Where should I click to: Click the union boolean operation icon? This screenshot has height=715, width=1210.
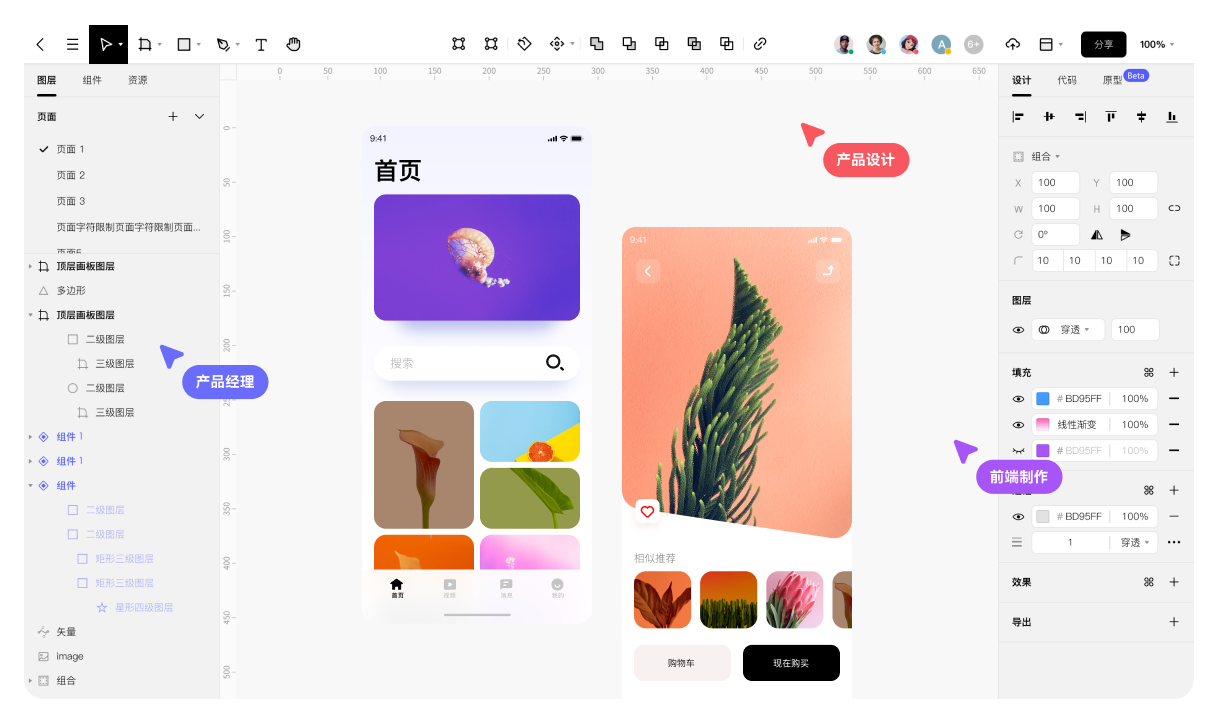[x=597, y=44]
